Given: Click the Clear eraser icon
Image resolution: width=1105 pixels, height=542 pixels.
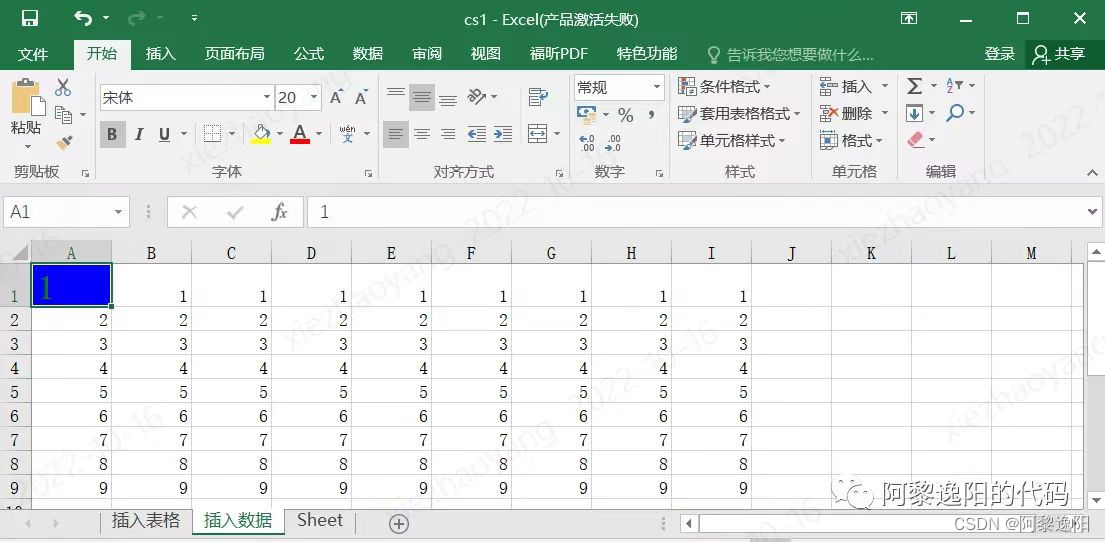Looking at the screenshot, I should pyautogui.click(x=916, y=140).
